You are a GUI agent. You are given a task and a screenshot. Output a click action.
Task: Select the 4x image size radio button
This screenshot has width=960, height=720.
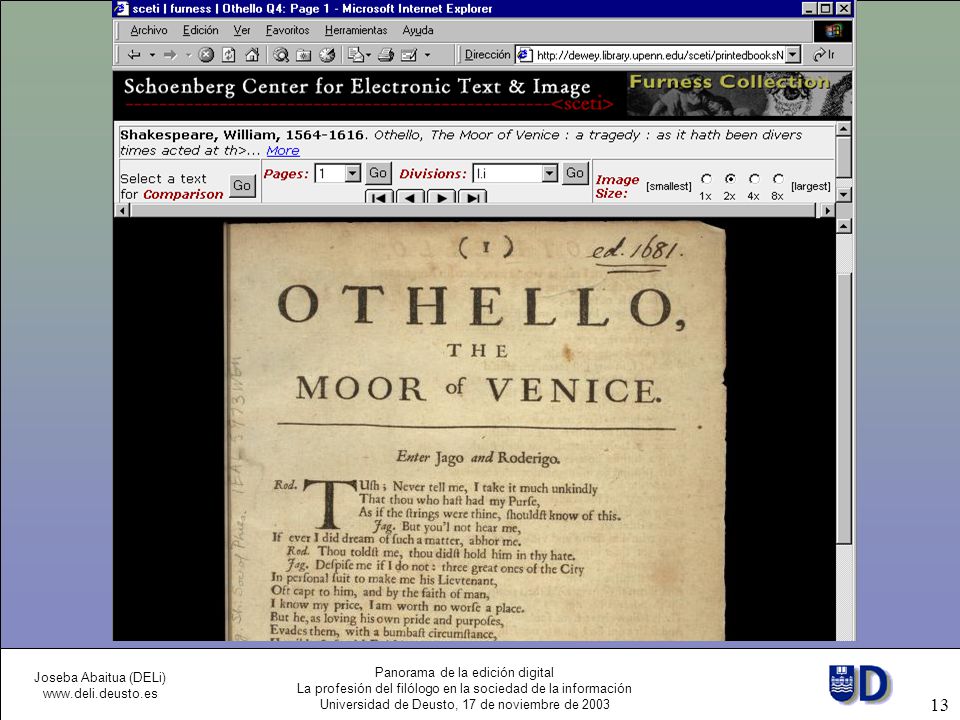[754, 179]
